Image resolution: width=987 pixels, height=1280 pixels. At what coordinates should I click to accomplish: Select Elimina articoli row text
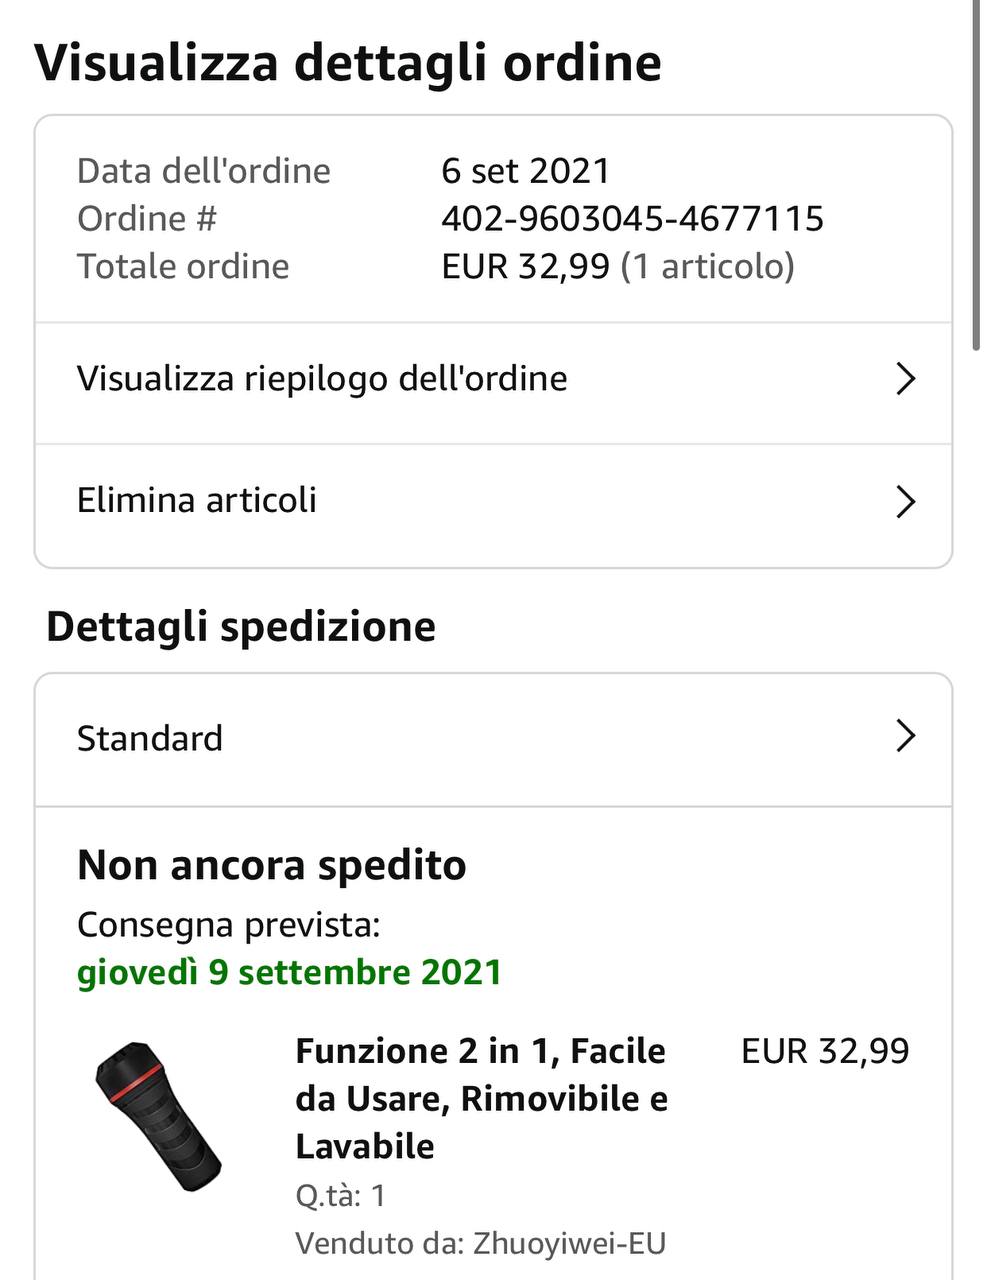[x=197, y=500]
